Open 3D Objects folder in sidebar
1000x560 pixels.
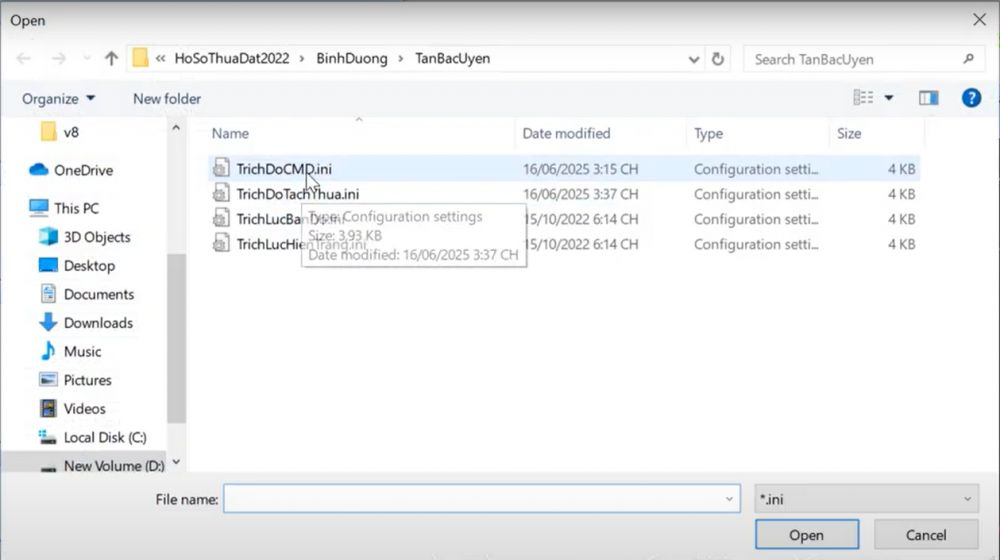tap(97, 237)
